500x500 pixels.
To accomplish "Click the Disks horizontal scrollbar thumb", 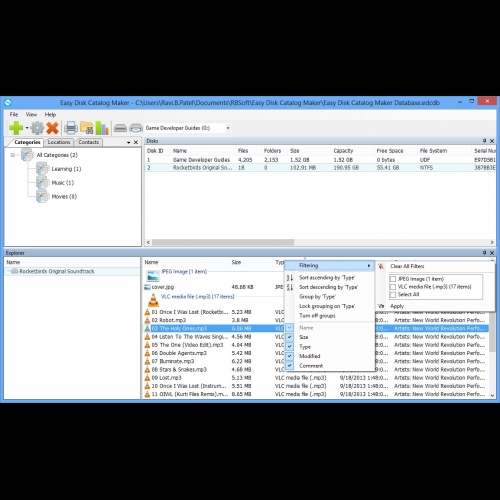I will 223,242.
